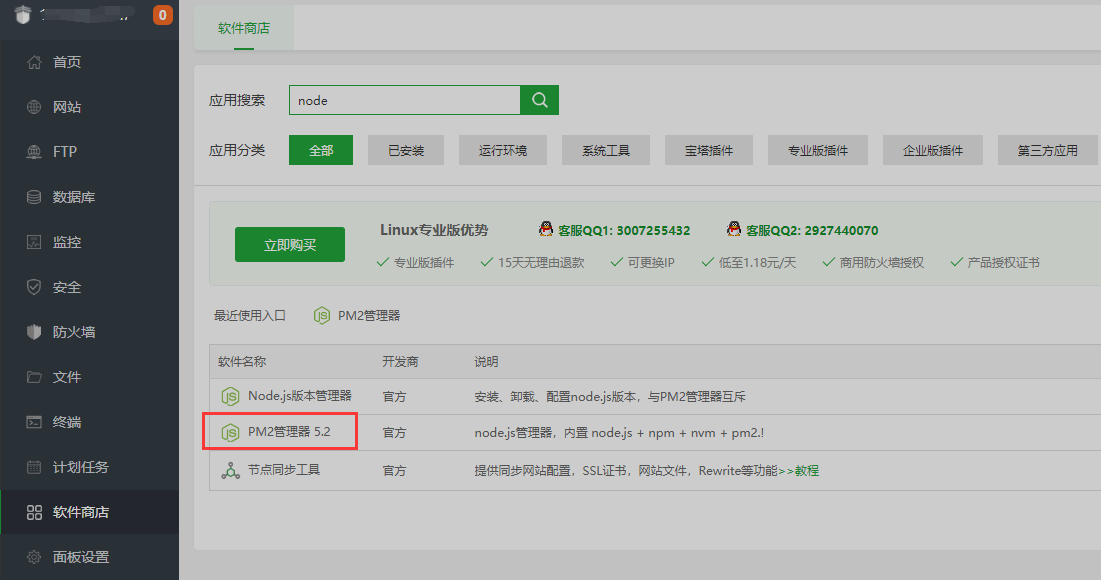The height and width of the screenshot is (580, 1101).
Task: Click Node.js版本管理器 software name
Action: click(x=300, y=396)
